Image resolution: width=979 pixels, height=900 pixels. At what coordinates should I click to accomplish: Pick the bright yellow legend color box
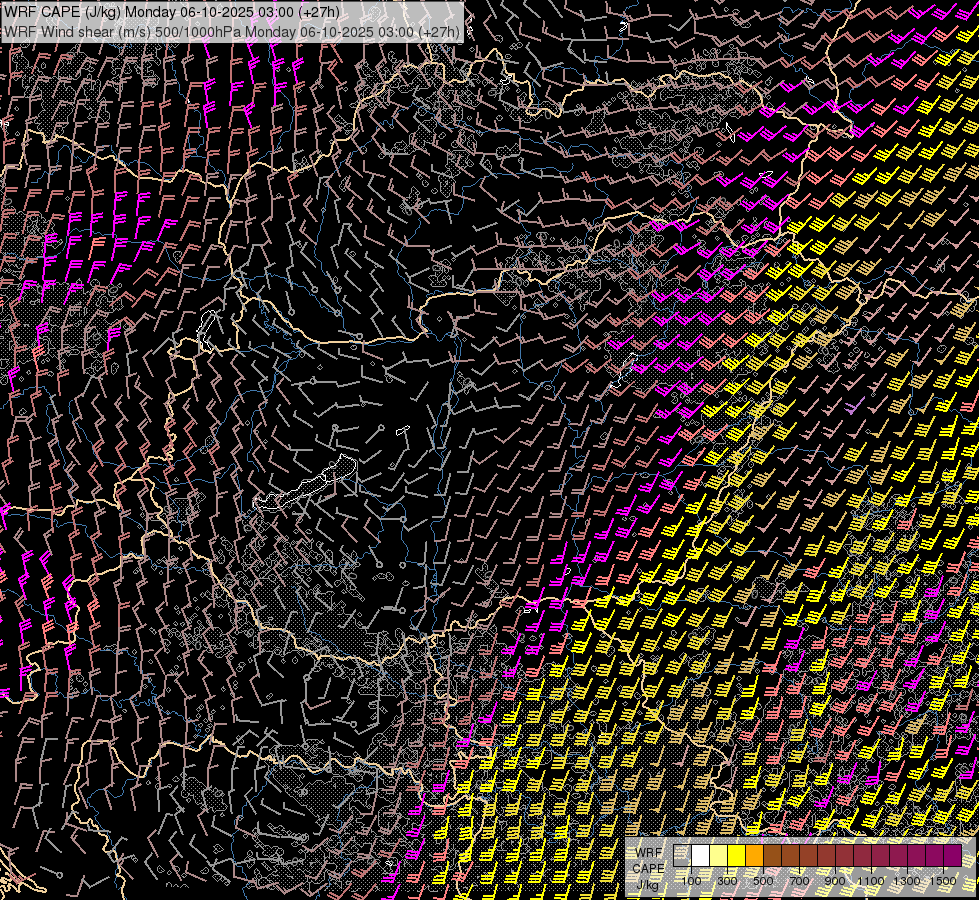tap(737, 856)
